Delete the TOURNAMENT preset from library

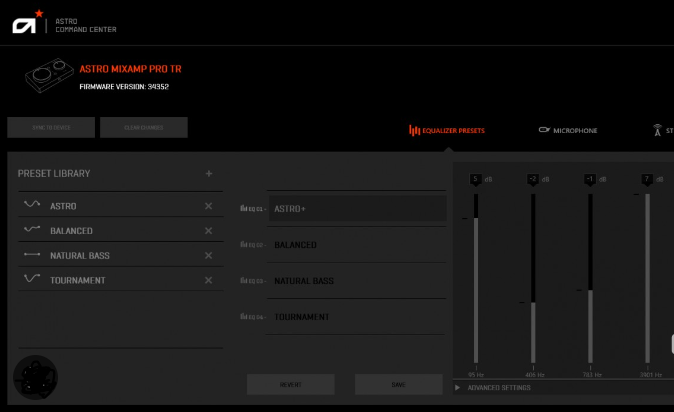(208, 280)
